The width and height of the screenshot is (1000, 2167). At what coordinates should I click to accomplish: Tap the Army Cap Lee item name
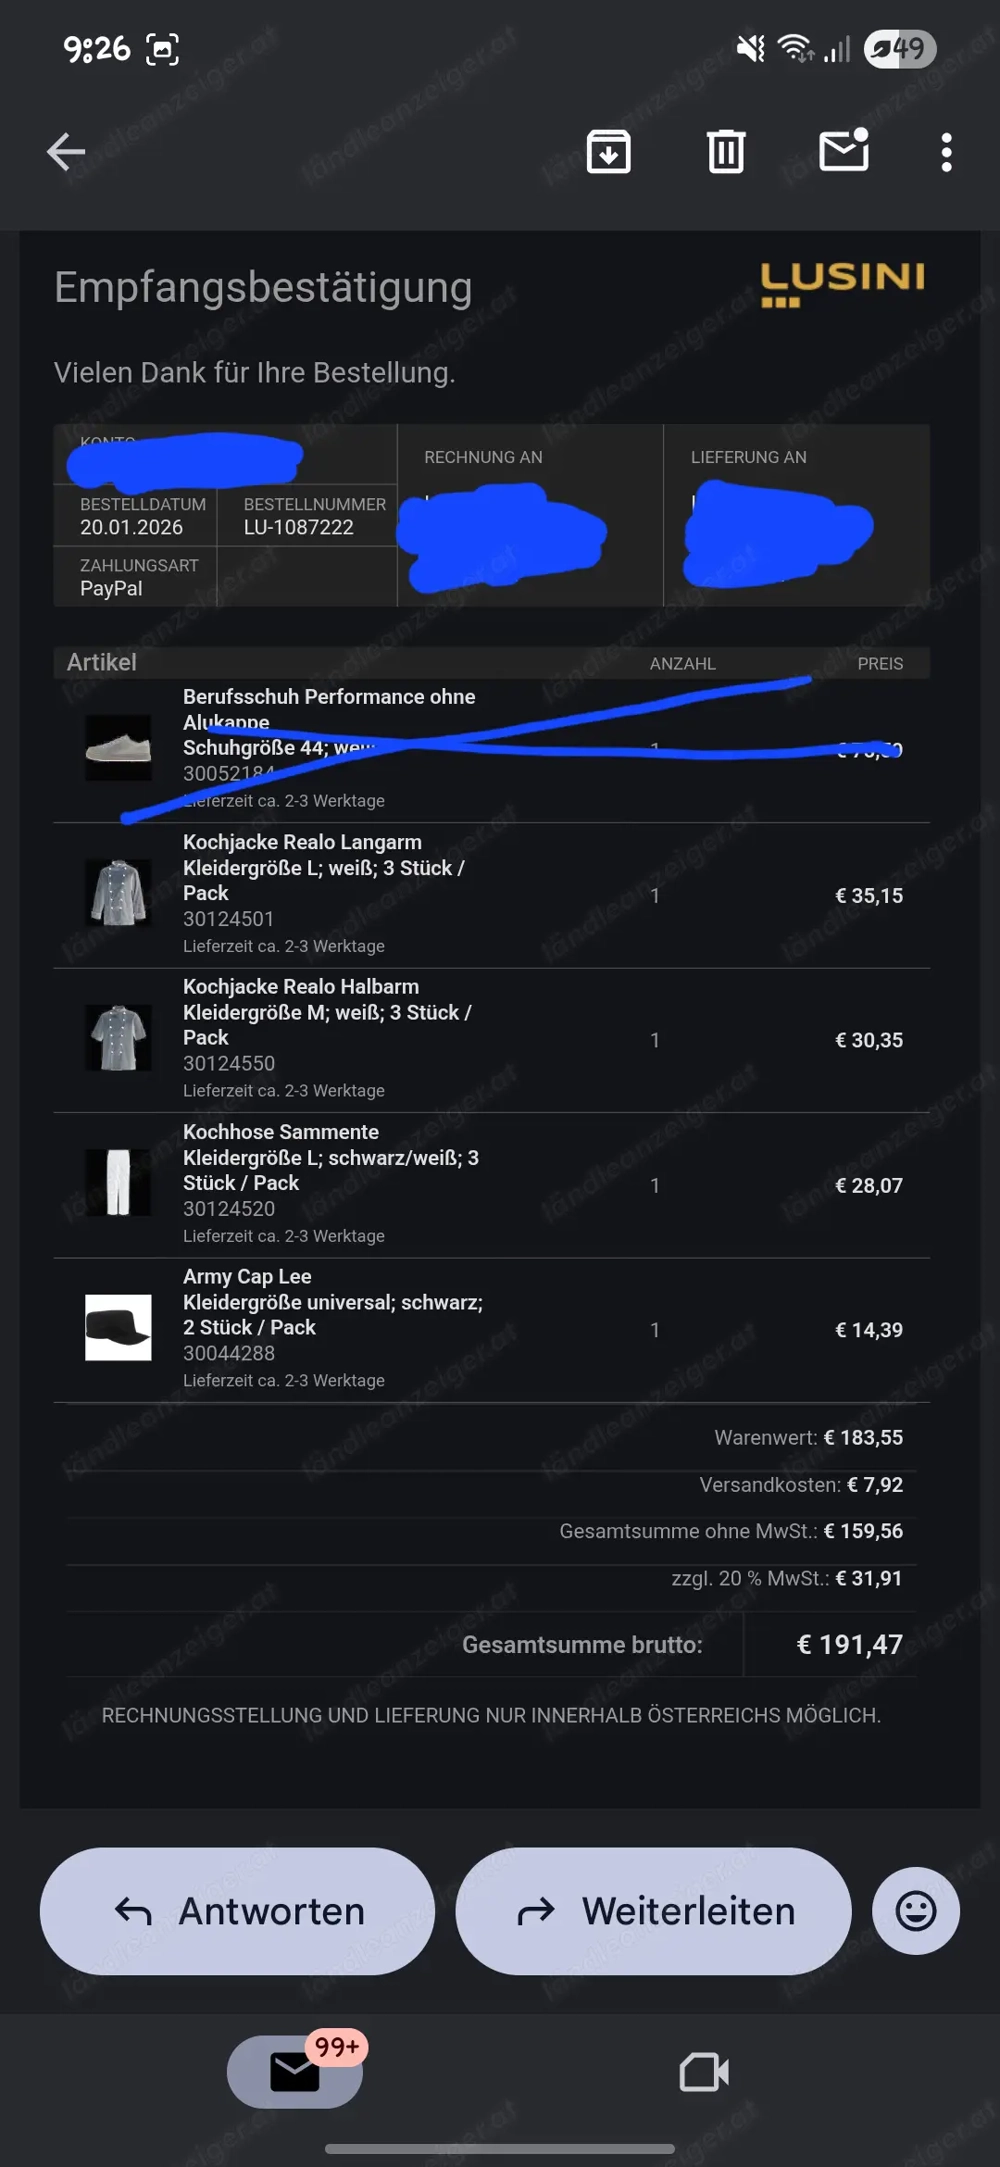point(247,1276)
